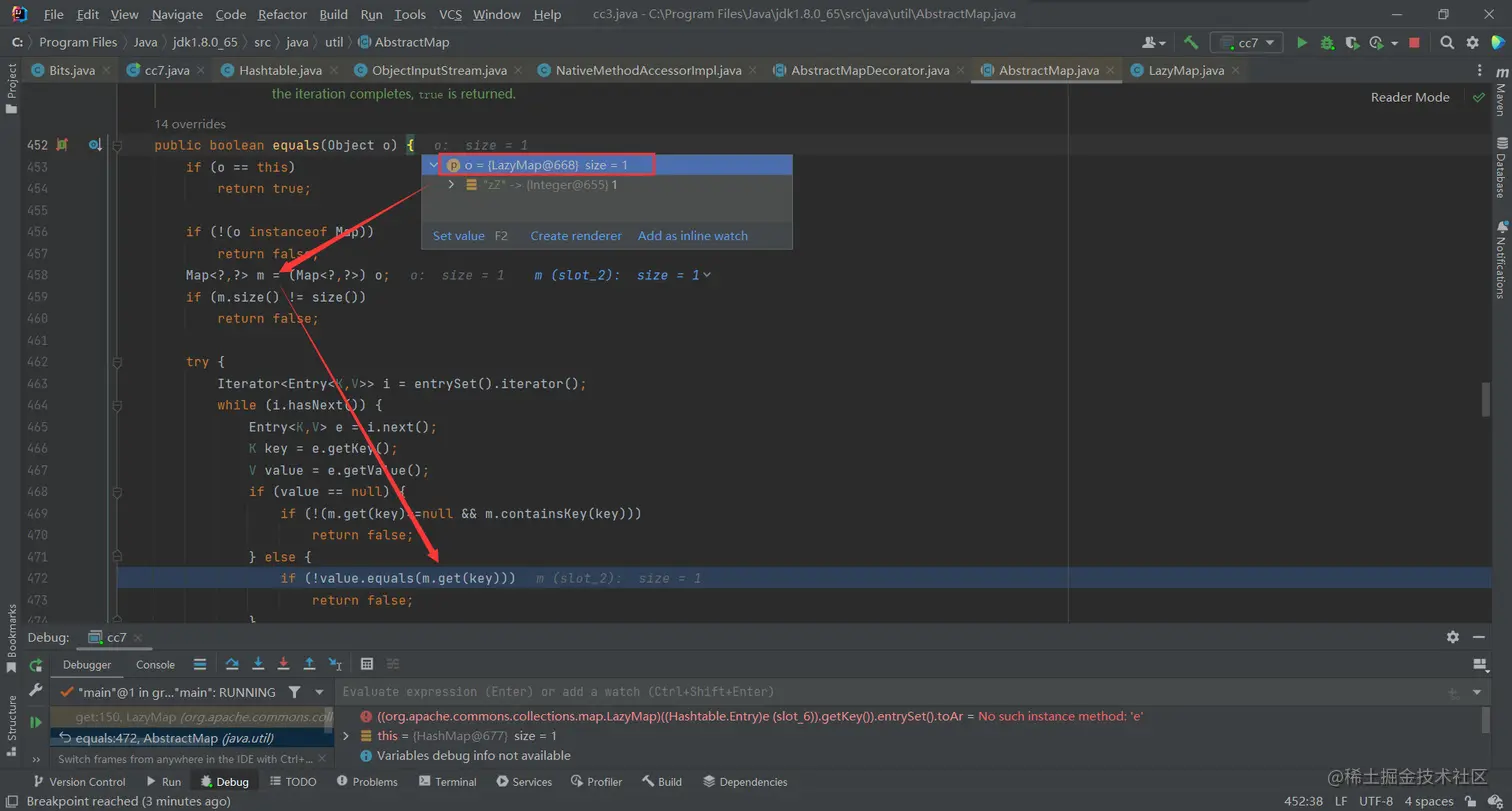1512x811 pixels.
Task: Open the Version Control tool window
Action: click(x=79, y=782)
